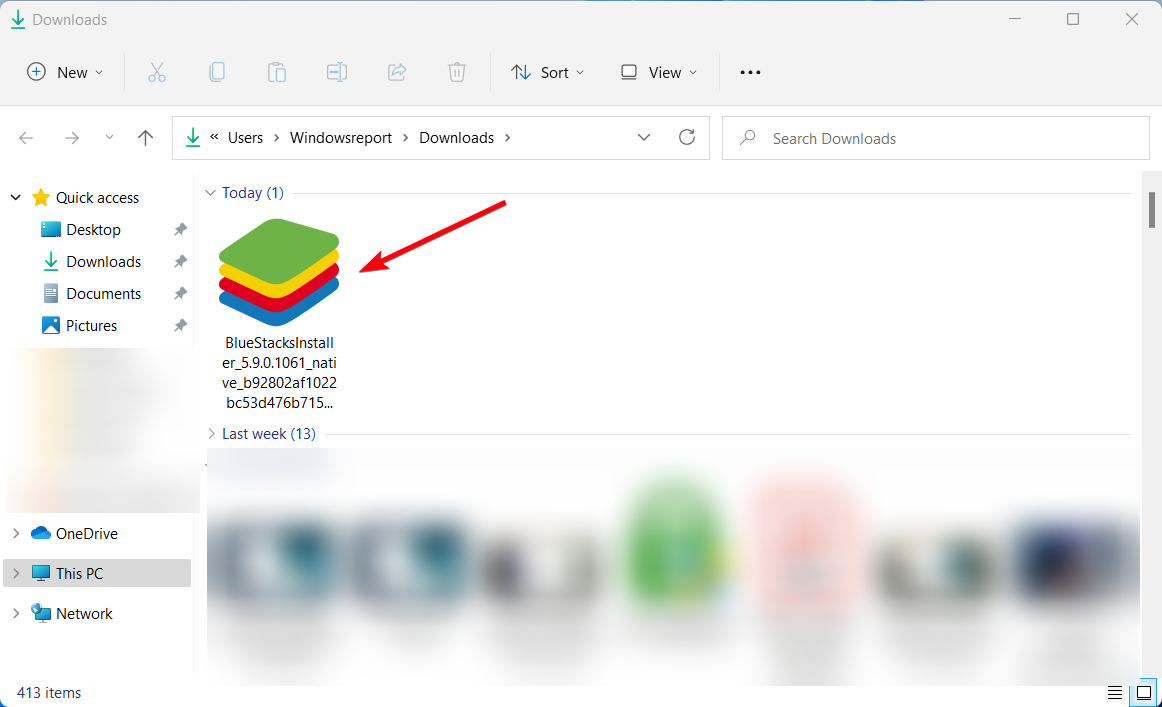Click the Users breadcrumb segment
The width and height of the screenshot is (1162, 707).
tap(245, 138)
